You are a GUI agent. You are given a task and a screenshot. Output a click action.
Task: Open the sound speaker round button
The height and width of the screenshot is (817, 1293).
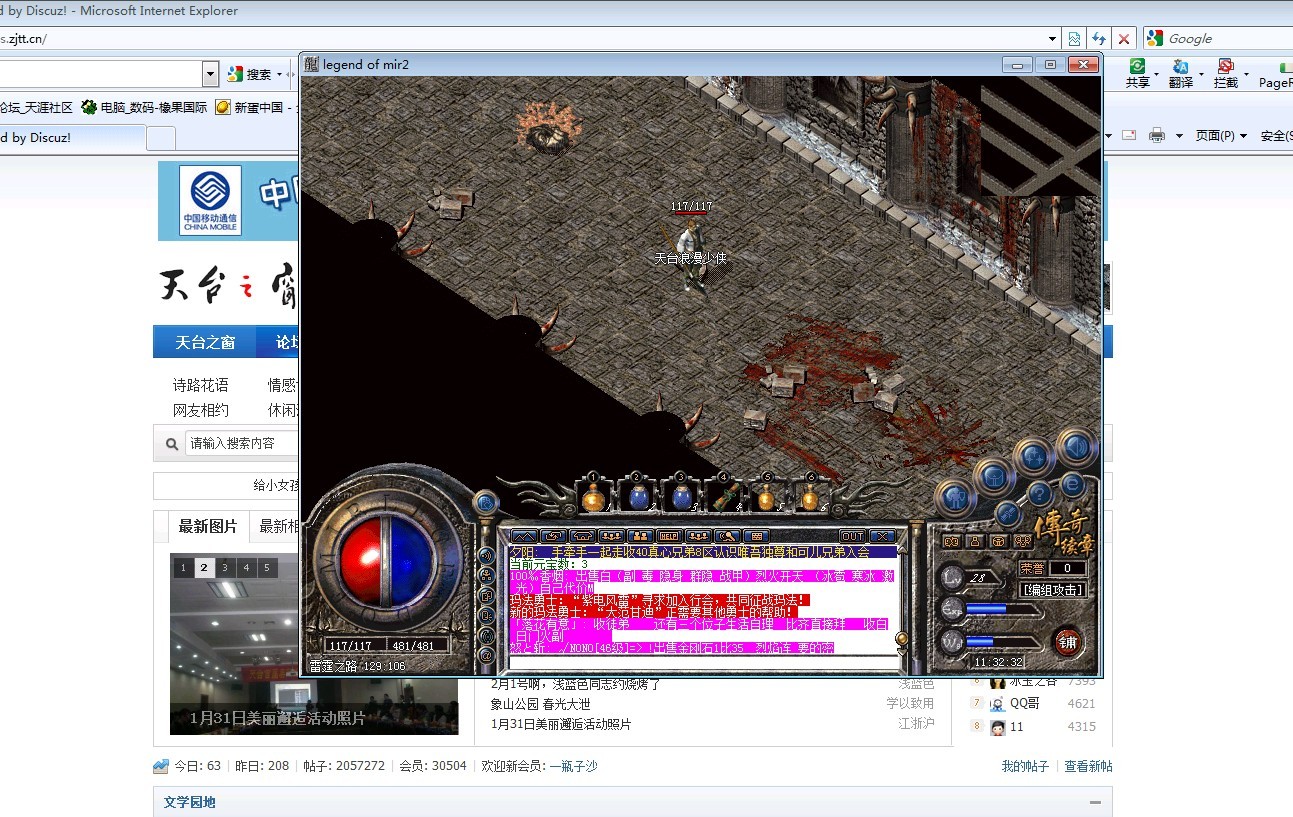pyautogui.click(x=1076, y=449)
